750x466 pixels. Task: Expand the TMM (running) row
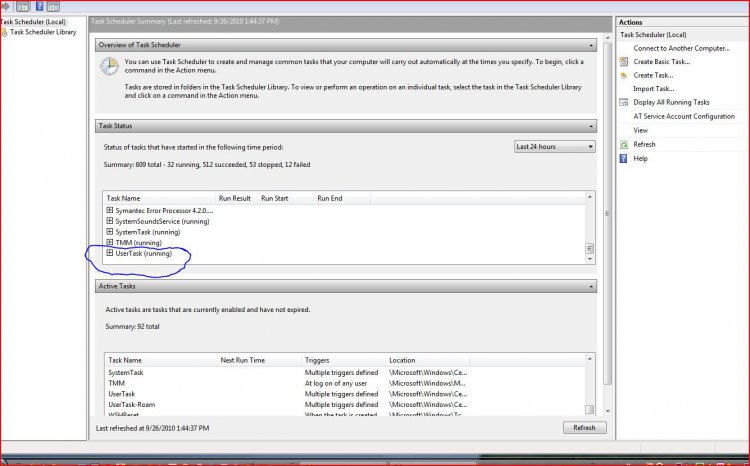point(110,242)
